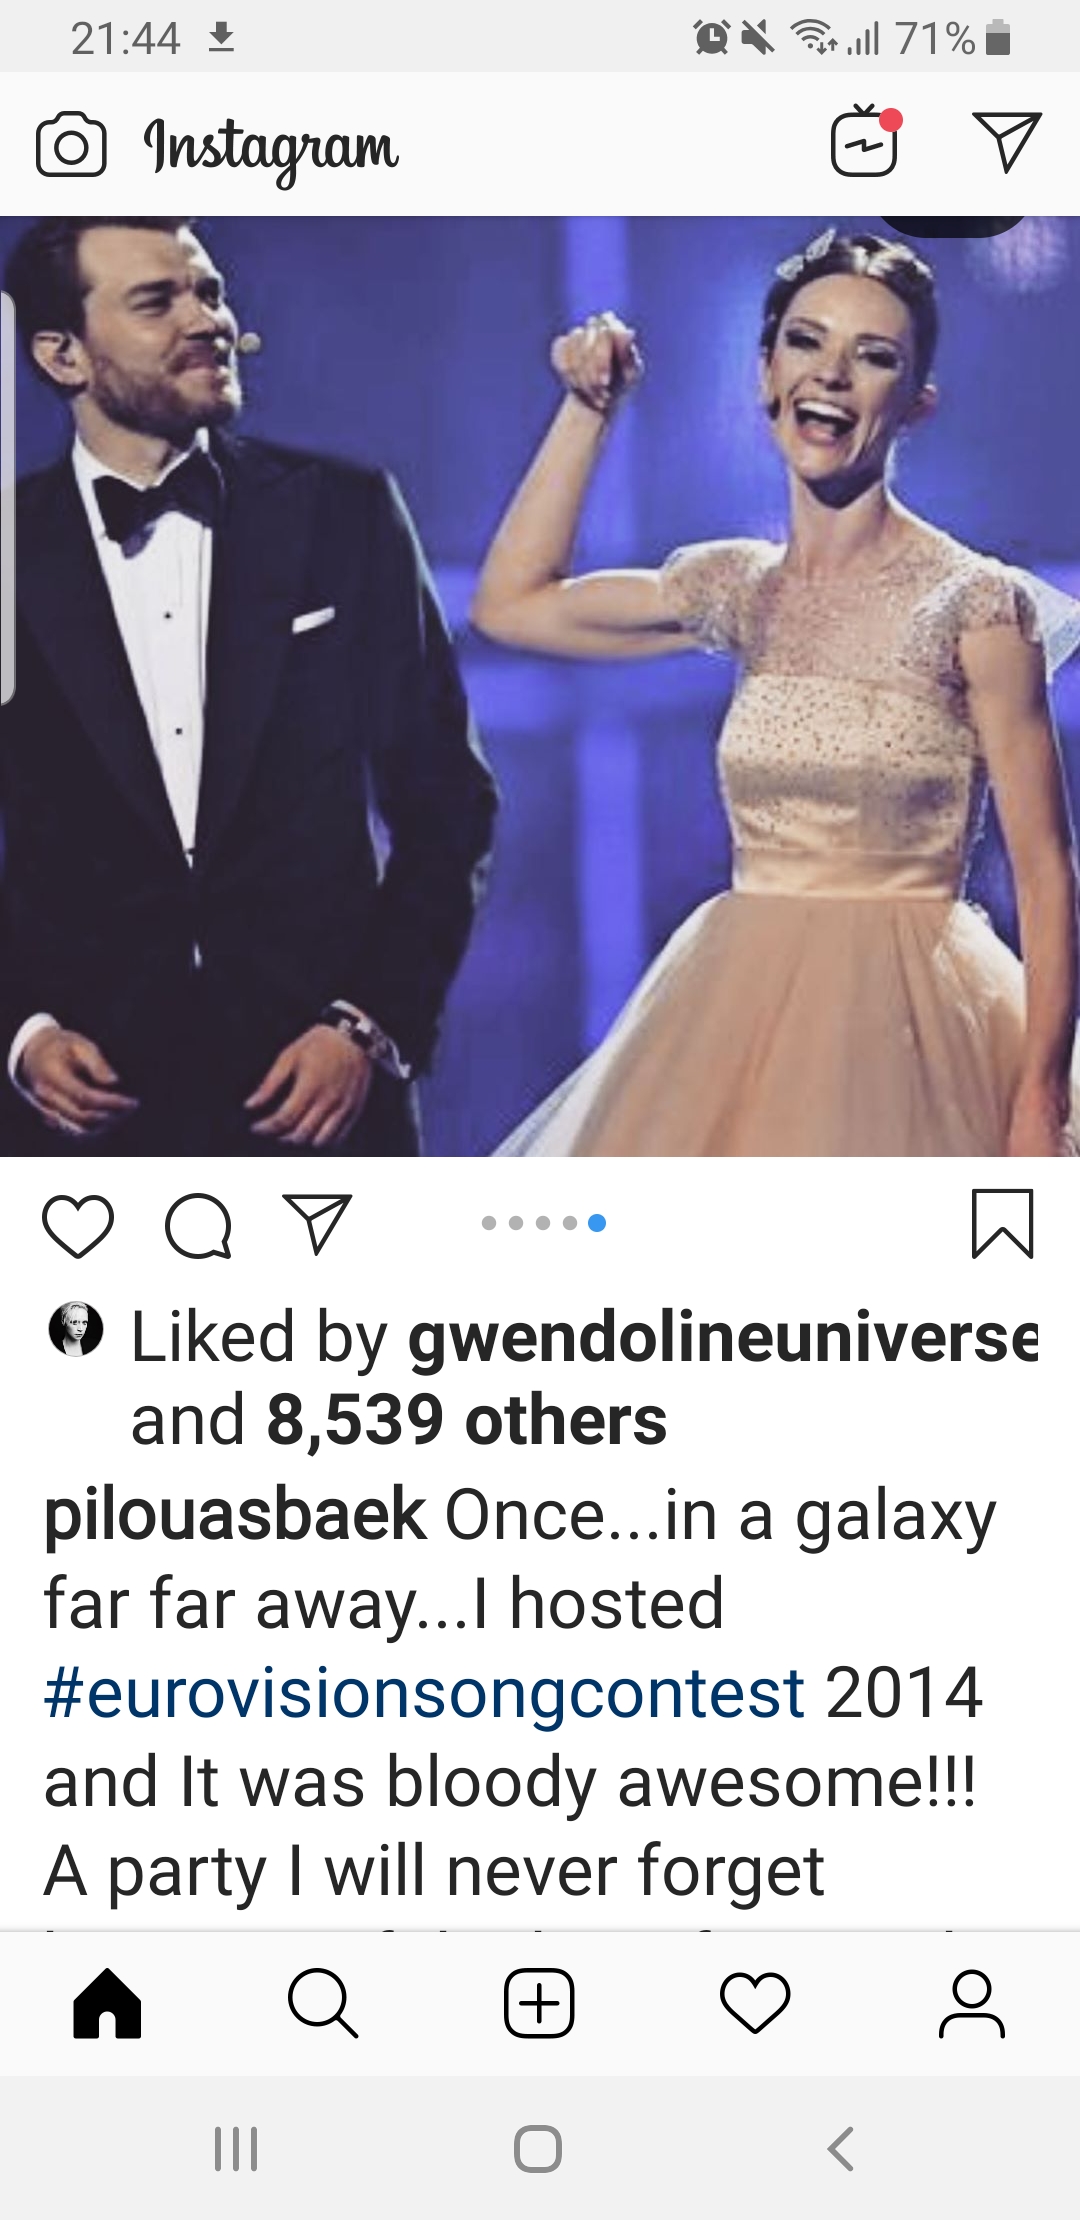Save post with bookmark icon
This screenshot has width=1080, height=2220.
point(1002,1223)
